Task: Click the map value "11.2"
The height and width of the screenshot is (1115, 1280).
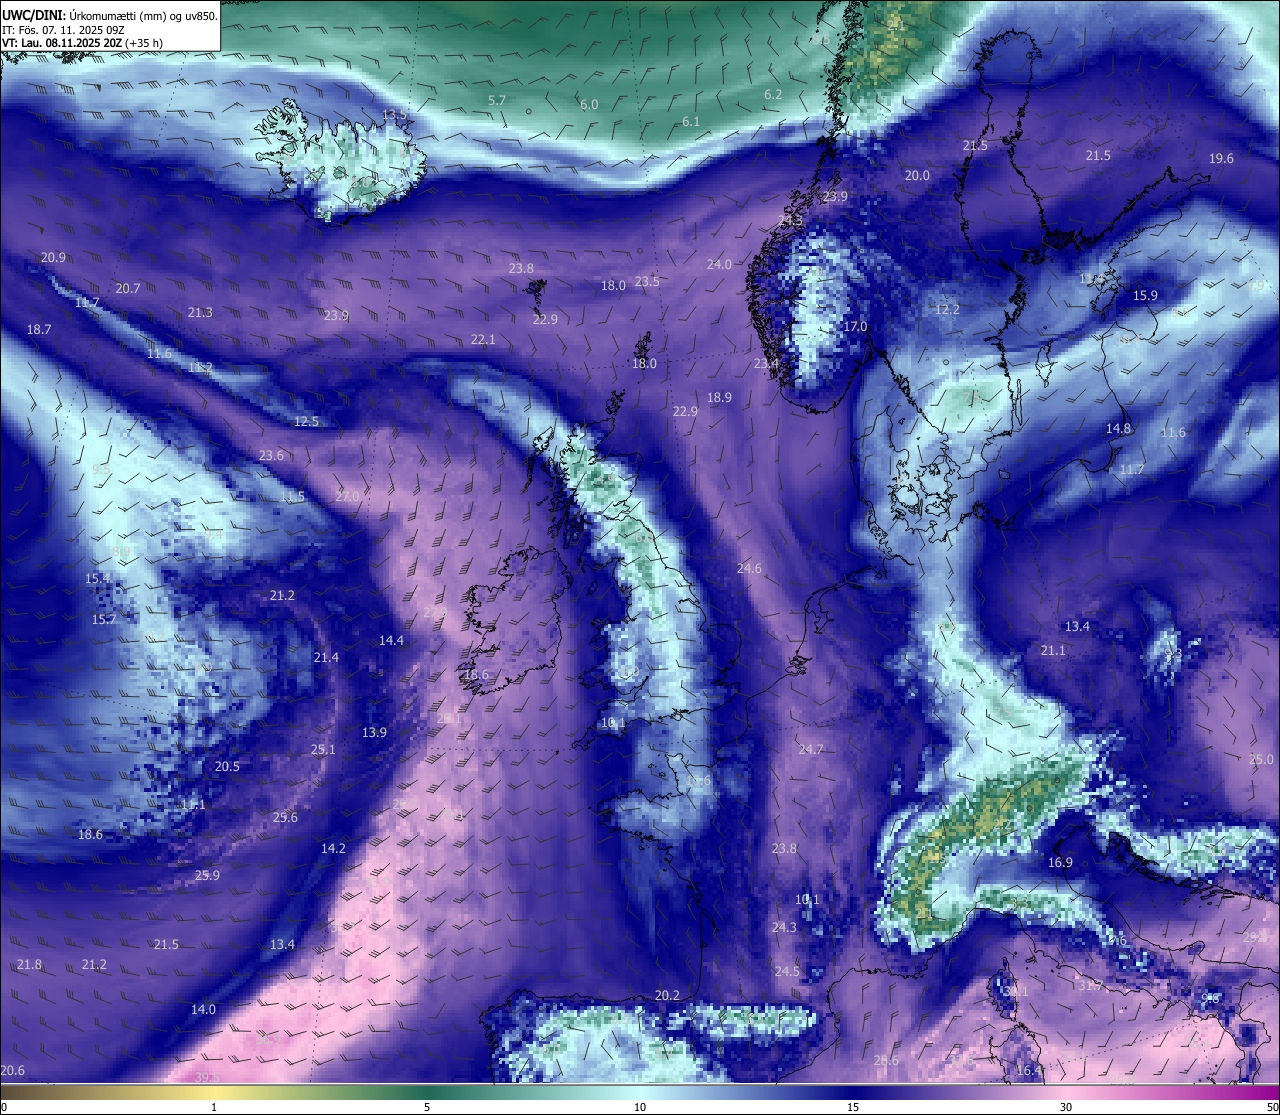Action: [x=200, y=367]
